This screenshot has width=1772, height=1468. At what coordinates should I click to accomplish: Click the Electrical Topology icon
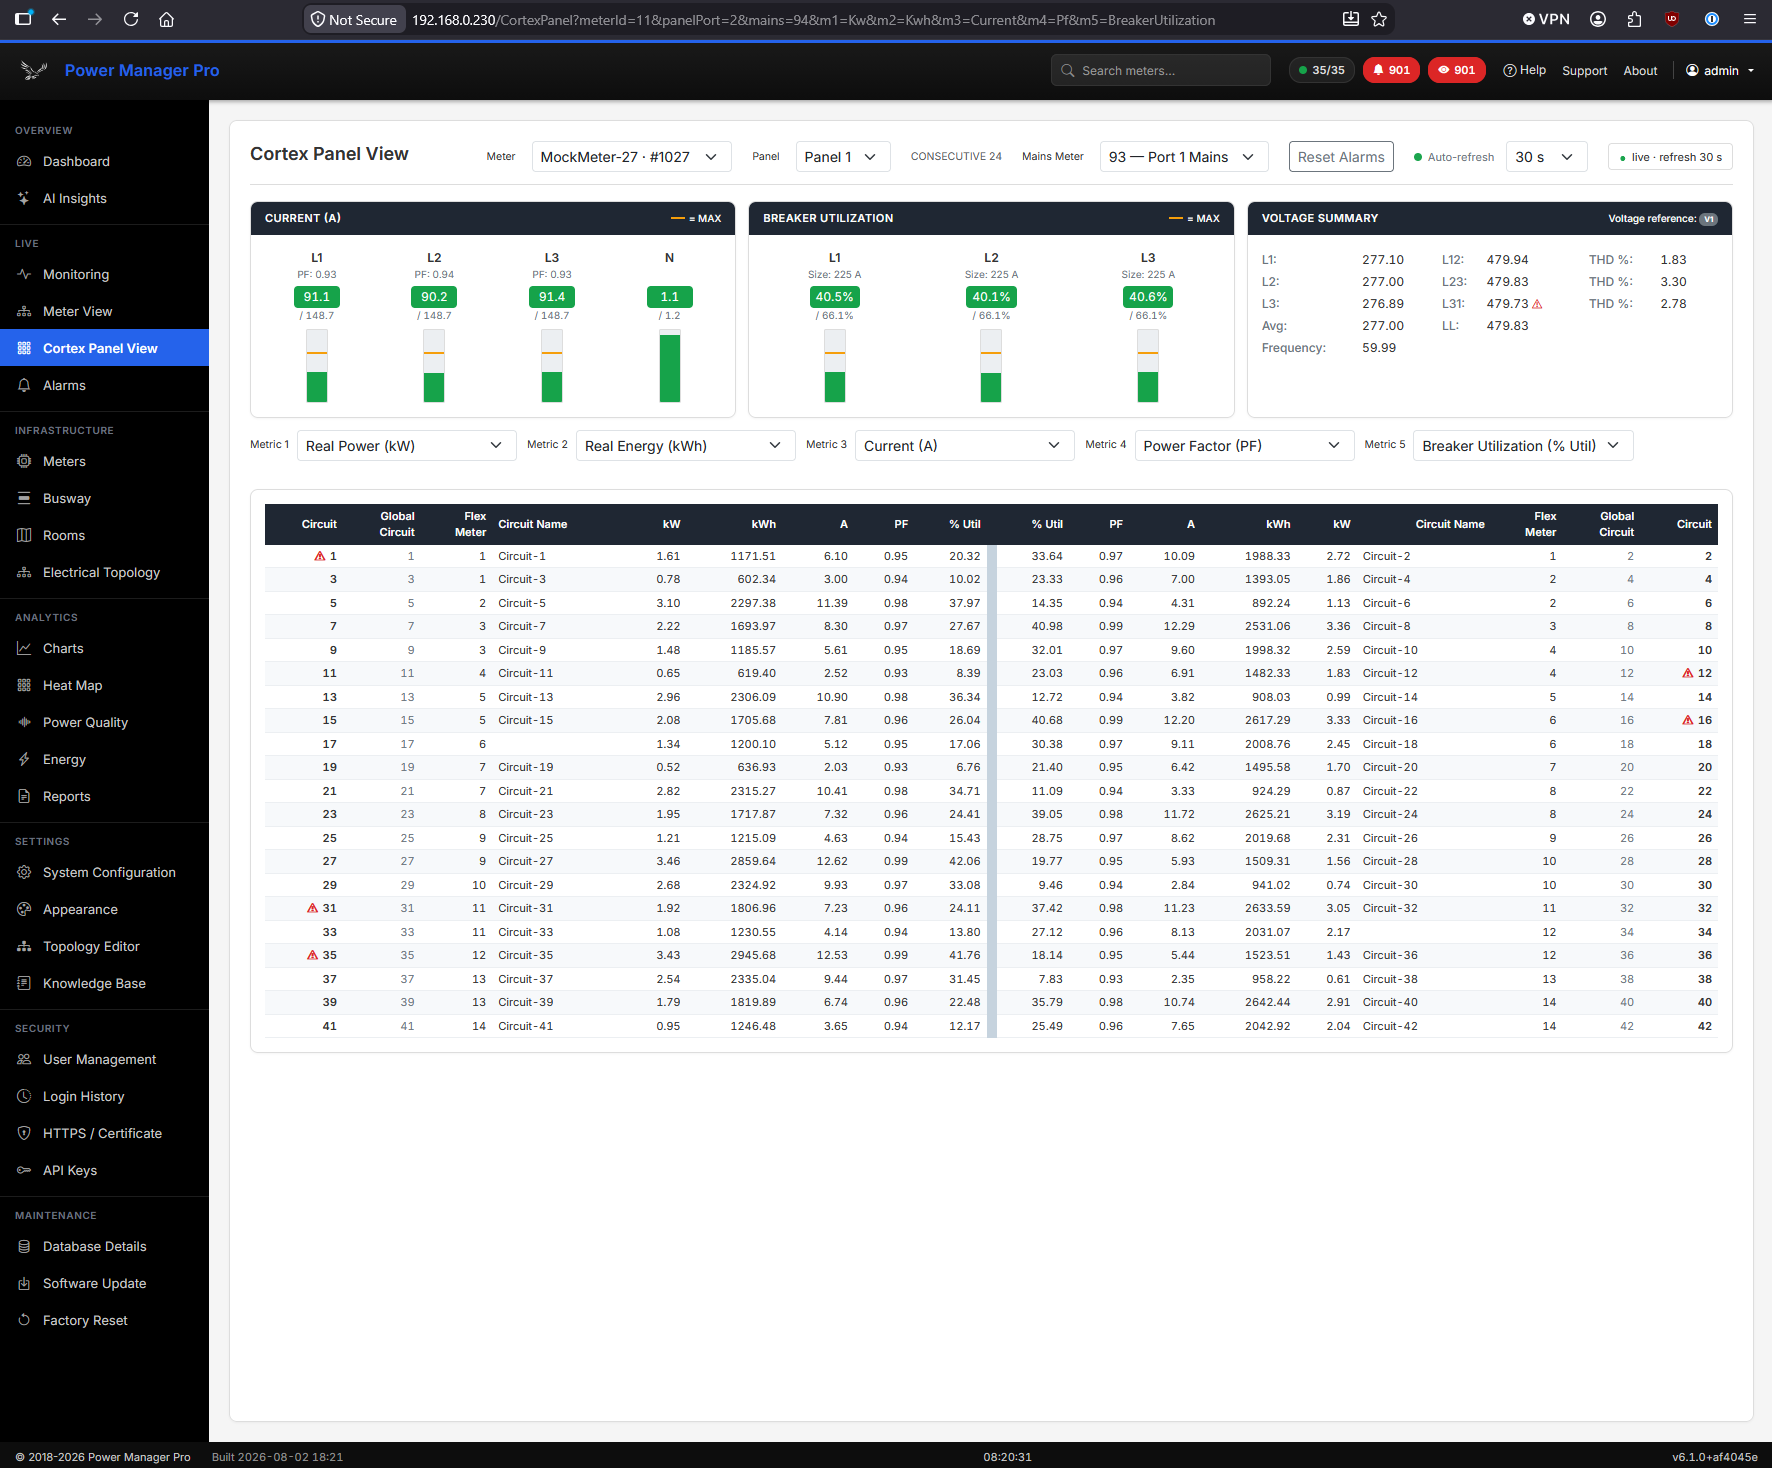[x=24, y=572]
